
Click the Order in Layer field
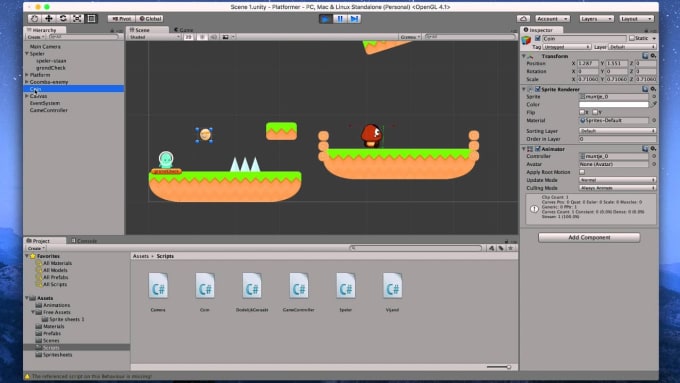click(x=618, y=139)
